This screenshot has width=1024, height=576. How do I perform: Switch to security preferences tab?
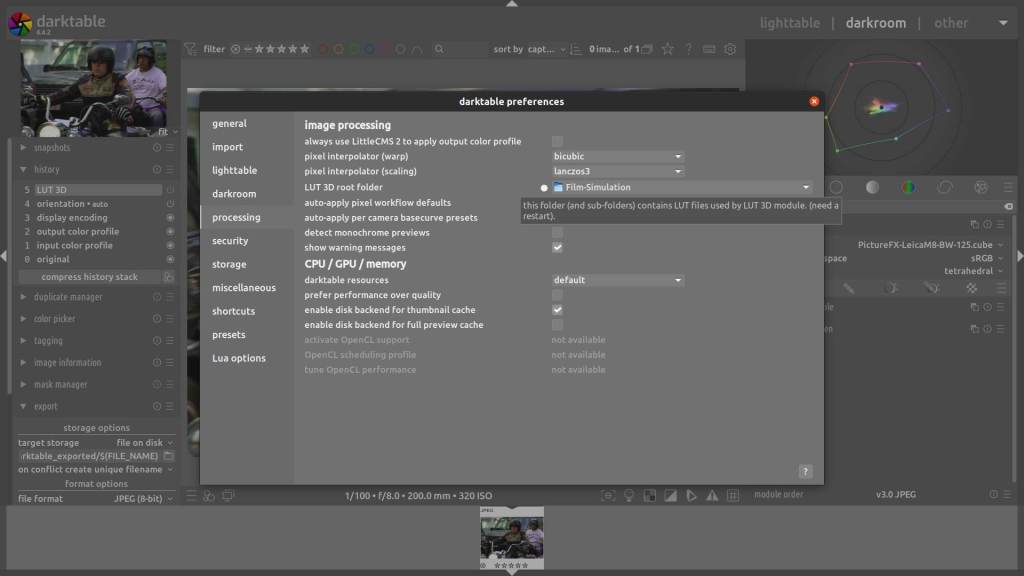[230, 241]
